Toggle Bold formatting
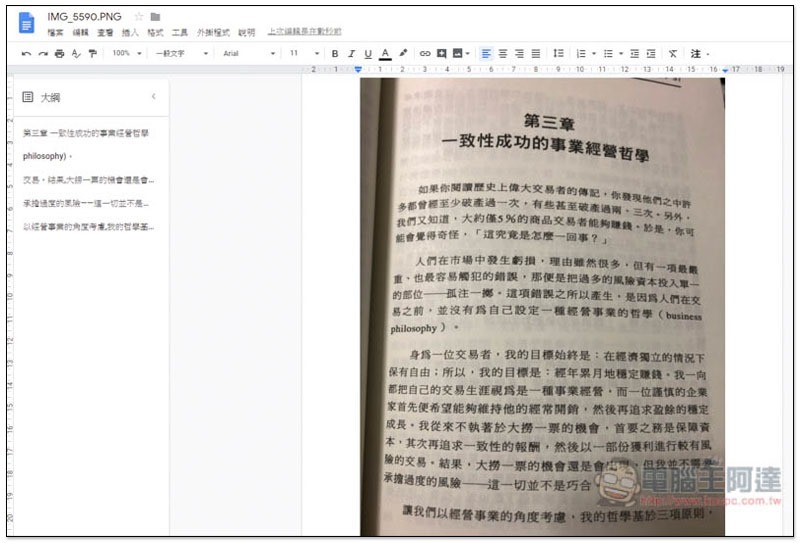Image resolution: width=800 pixels, height=543 pixels. pyautogui.click(x=335, y=53)
